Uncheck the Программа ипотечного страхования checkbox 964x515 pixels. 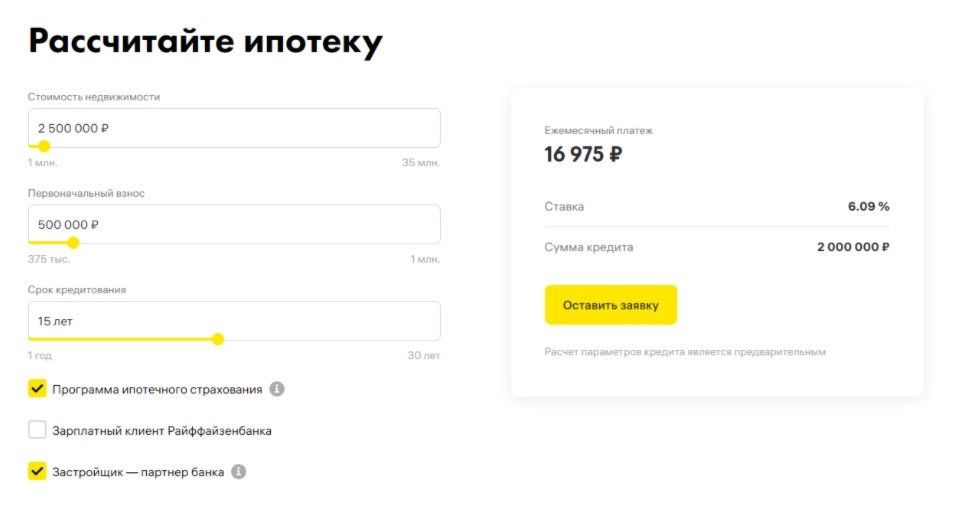pyautogui.click(x=37, y=389)
